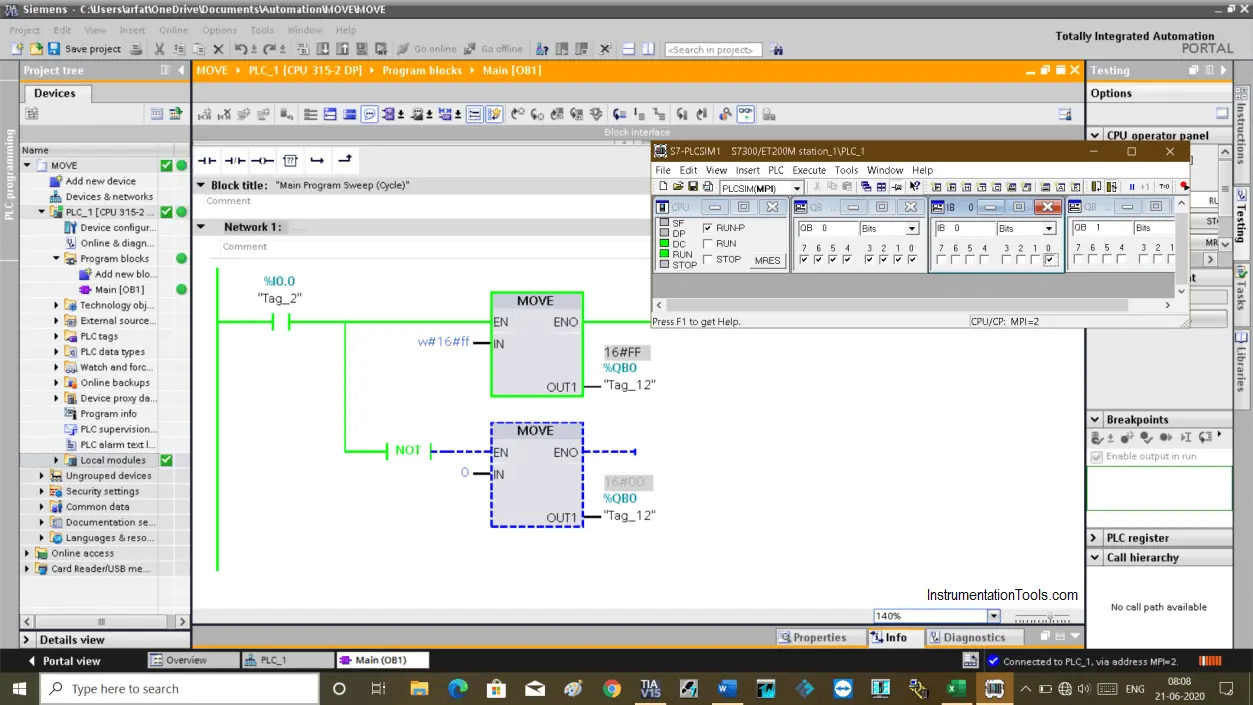1253x705 pixels.
Task: Click Save project button
Action: (x=85, y=49)
